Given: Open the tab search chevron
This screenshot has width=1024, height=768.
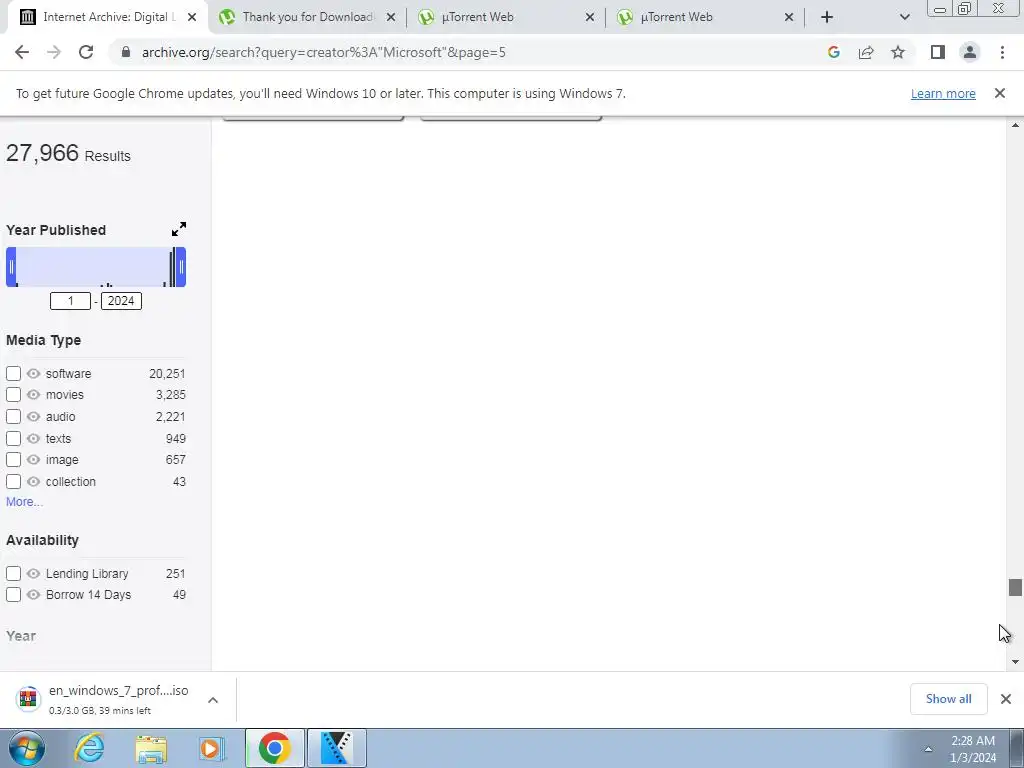Looking at the screenshot, I should (x=904, y=17).
